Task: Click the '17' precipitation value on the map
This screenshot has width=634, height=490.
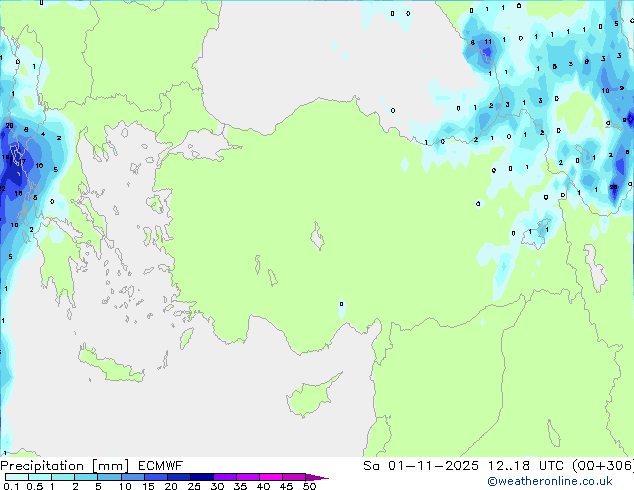Action: 22,162
